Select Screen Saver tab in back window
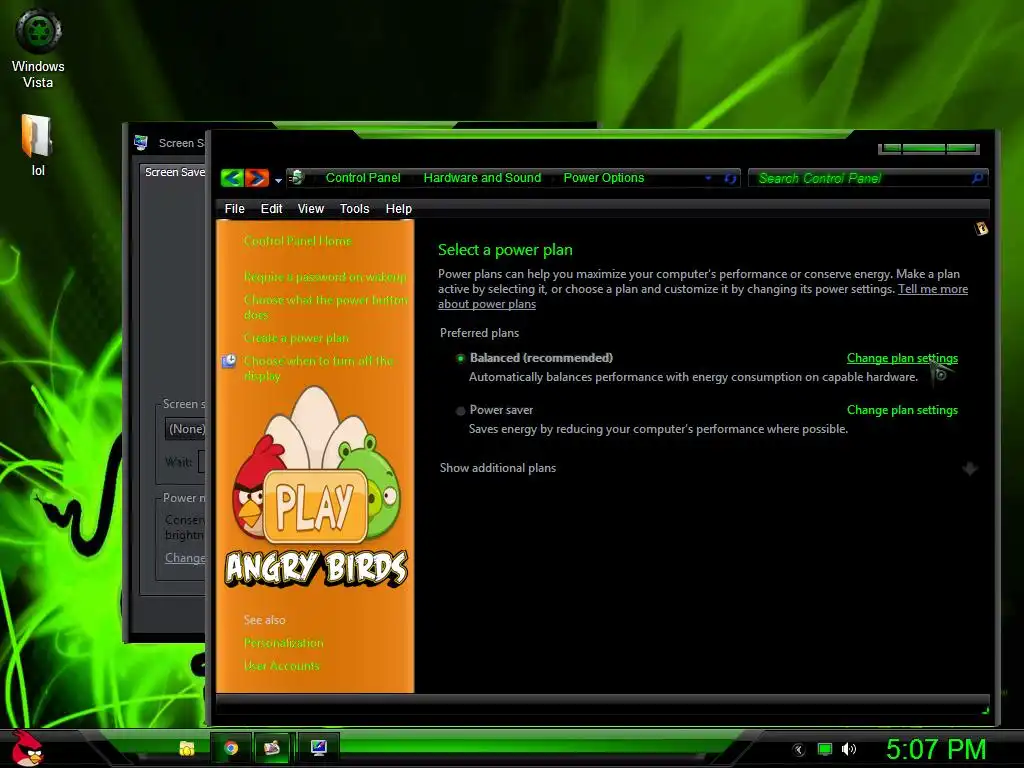Viewport: 1024px width, 768px height. (x=174, y=172)
